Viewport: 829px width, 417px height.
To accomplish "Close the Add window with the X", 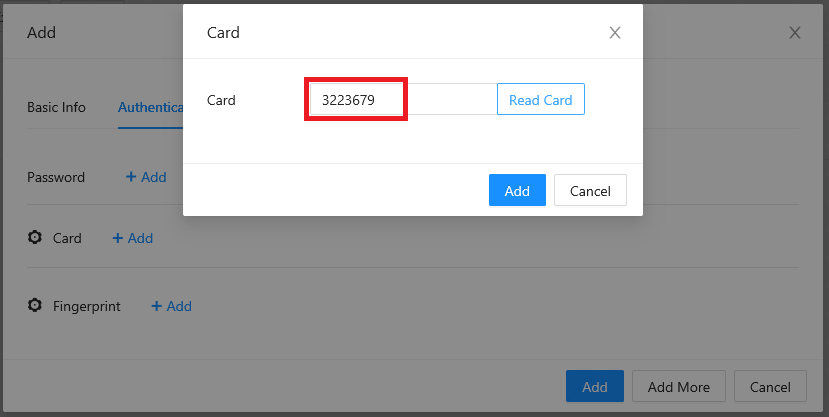I will click(x=795, y=33).
